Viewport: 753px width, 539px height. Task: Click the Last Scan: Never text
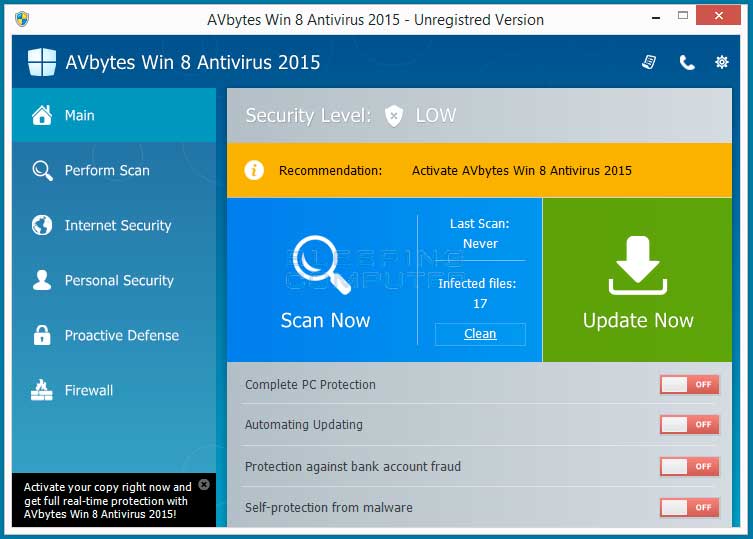tap(480, 233)
